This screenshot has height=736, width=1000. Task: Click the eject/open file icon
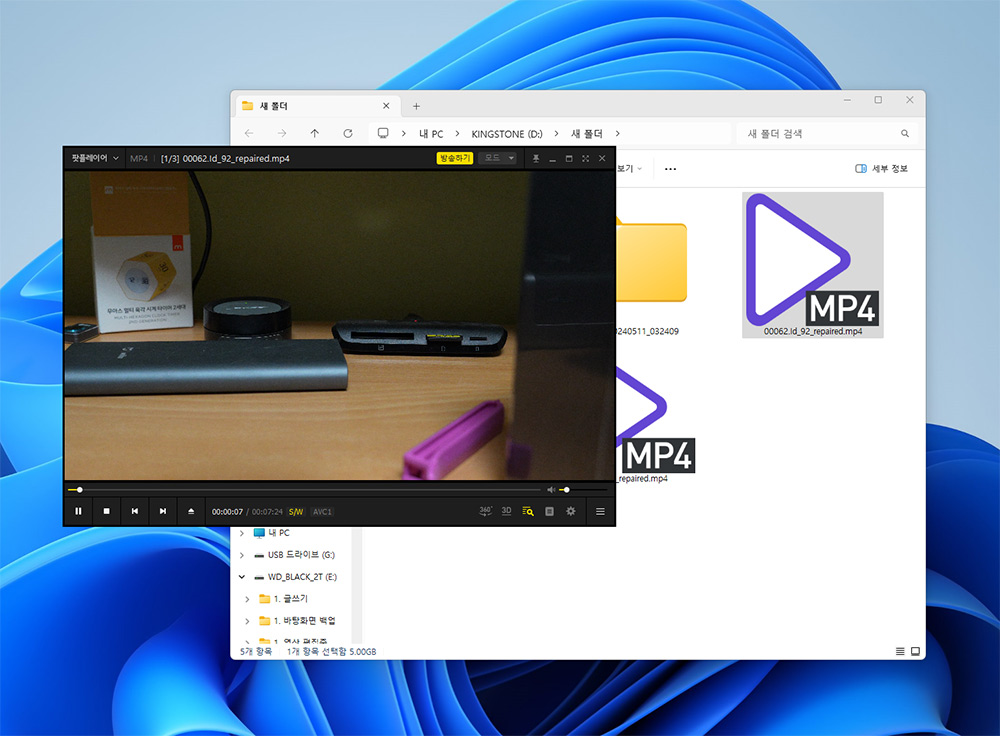click(191, 511)
